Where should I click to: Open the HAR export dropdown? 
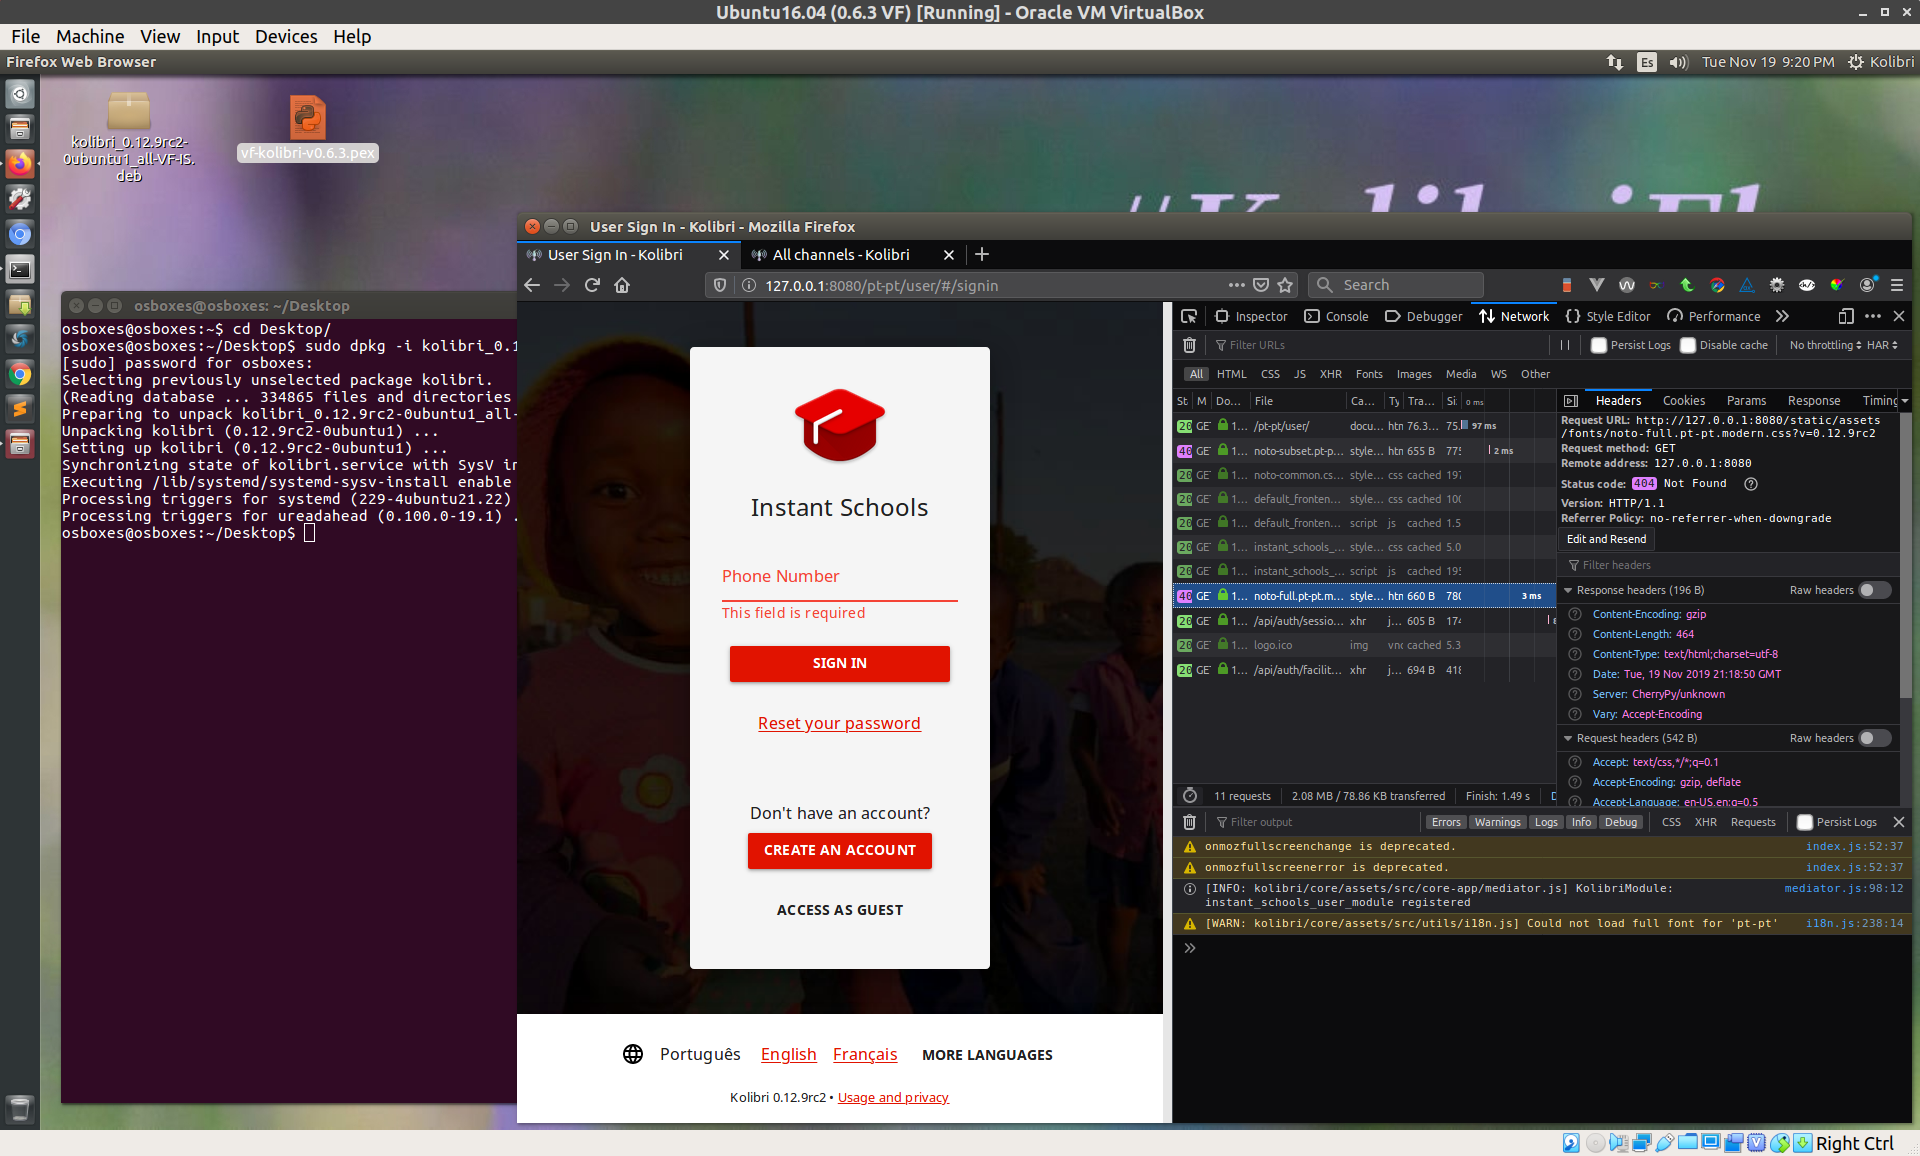click(1888, 345)
